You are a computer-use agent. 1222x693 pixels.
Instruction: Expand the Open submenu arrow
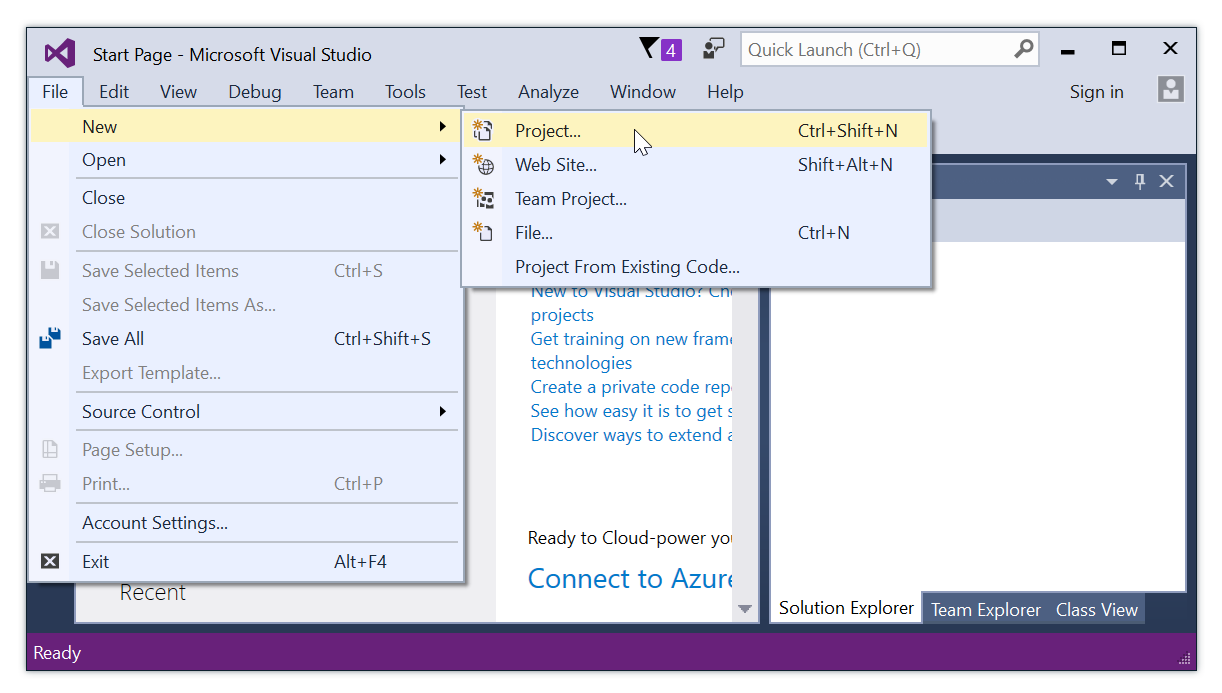(x=443, y=160)
